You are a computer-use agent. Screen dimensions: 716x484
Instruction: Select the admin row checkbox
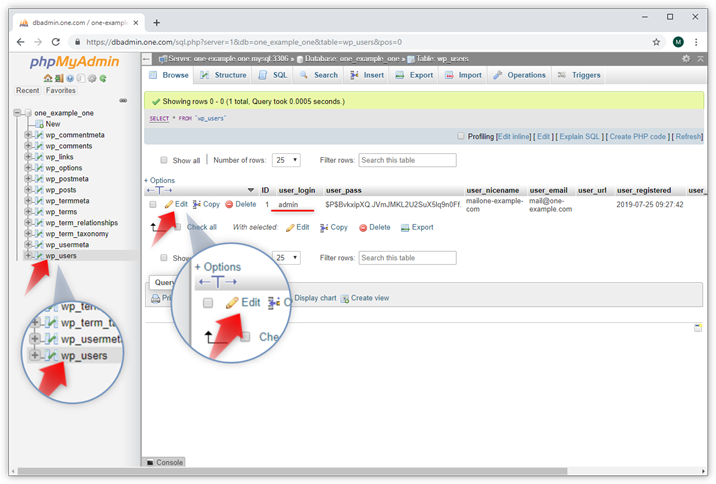[x=153, y=204]
